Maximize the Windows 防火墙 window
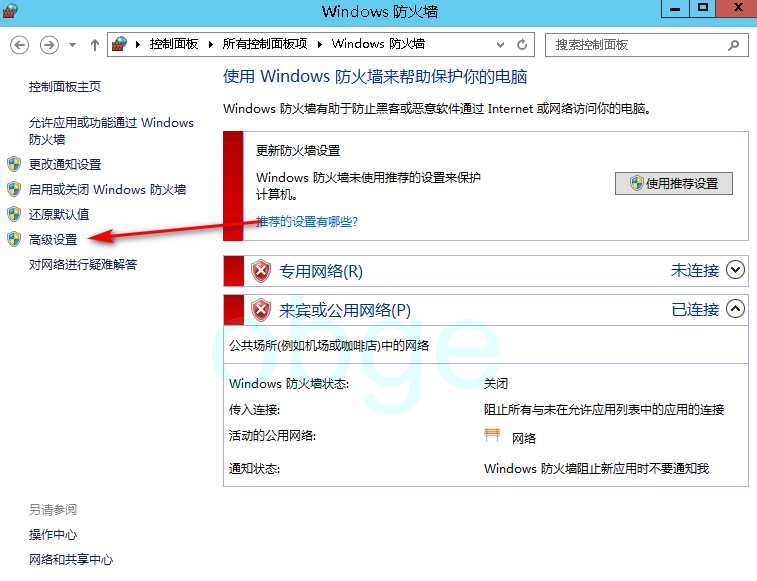This screenshot has height=581, width=757. 703,8
